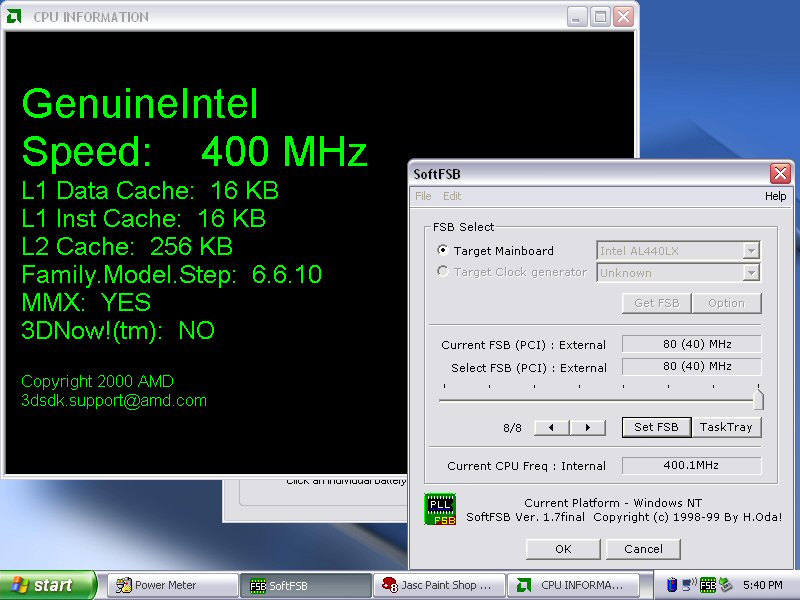
Task: Click the SoftFSB icon in the system tray
Action: coord(708,585)
